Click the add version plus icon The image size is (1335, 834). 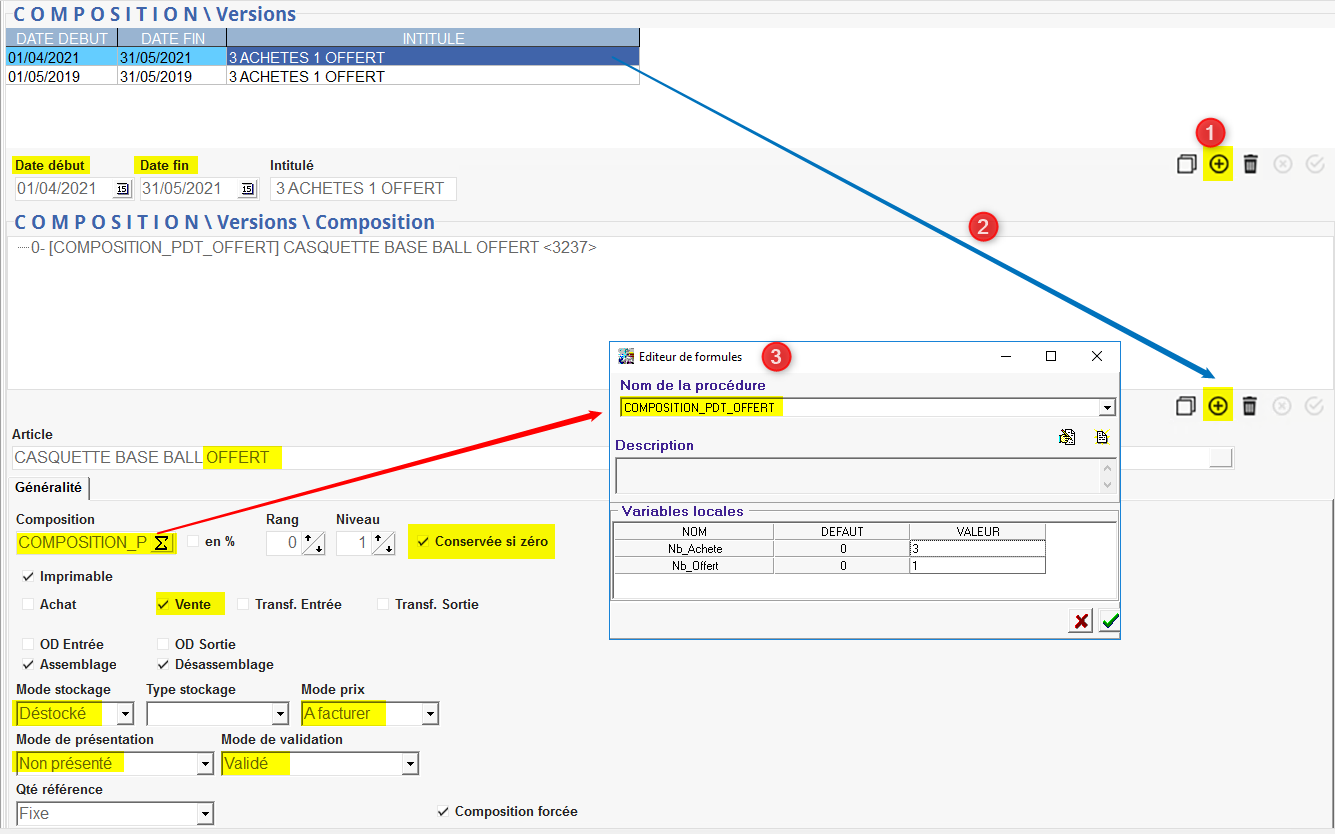pos(1218,165)
